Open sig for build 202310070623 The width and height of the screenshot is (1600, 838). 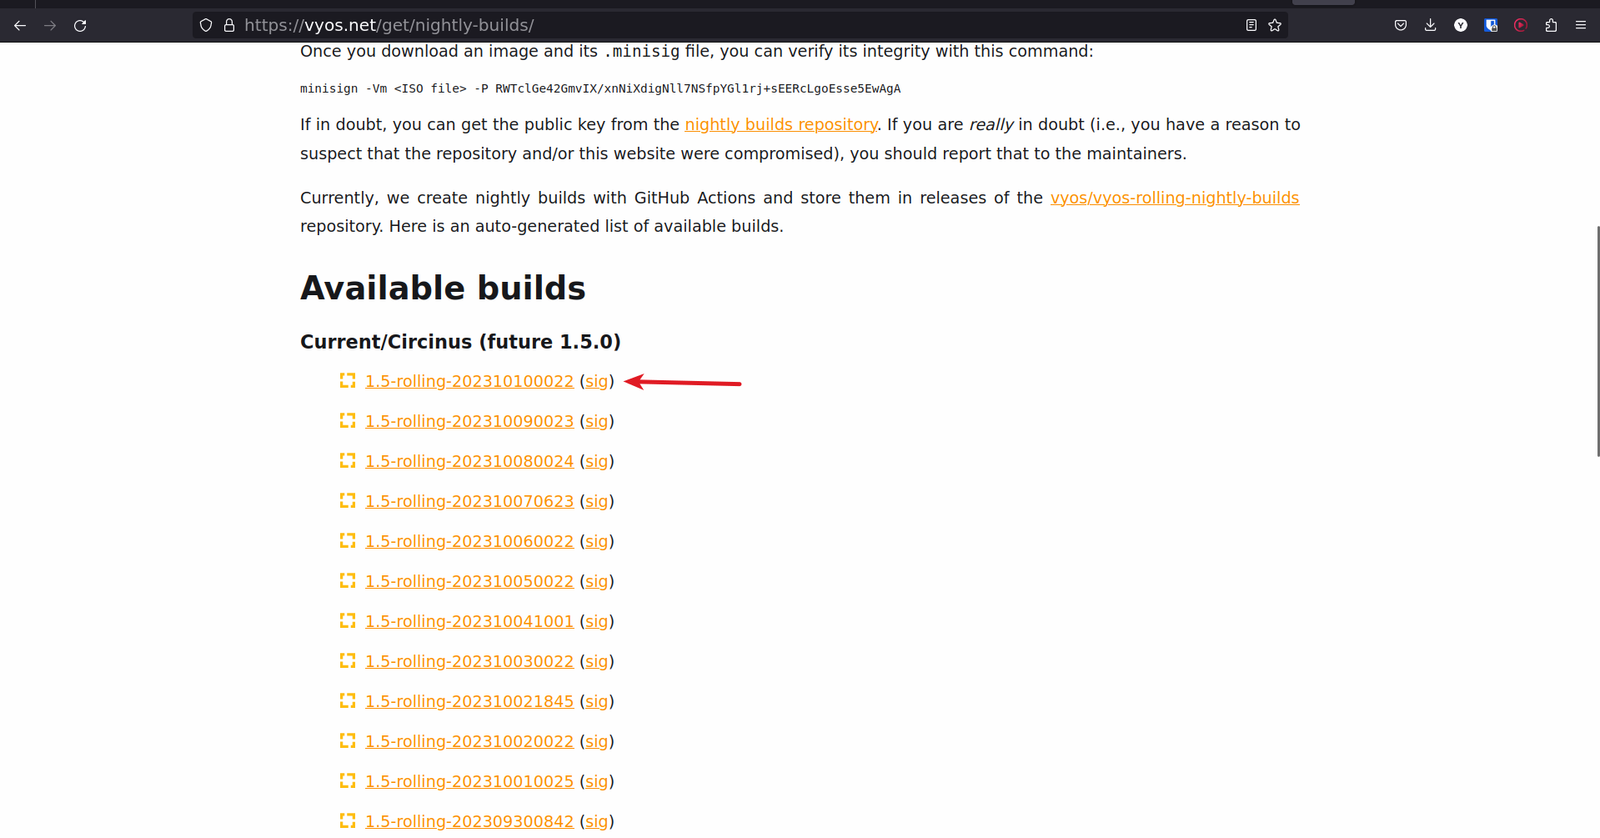597,501
